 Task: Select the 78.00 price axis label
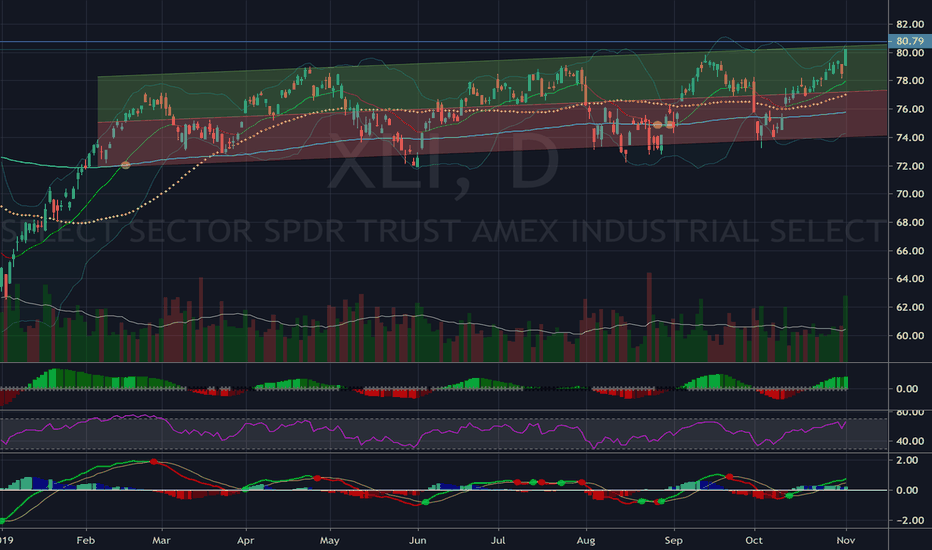pyautogui.click(x=910, y=81)
